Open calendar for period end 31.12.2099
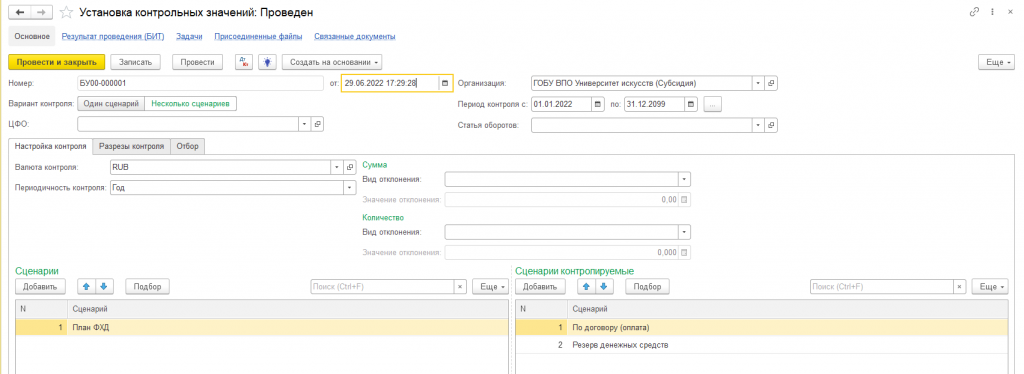1024x374 pixels. [x=691, y=104]
